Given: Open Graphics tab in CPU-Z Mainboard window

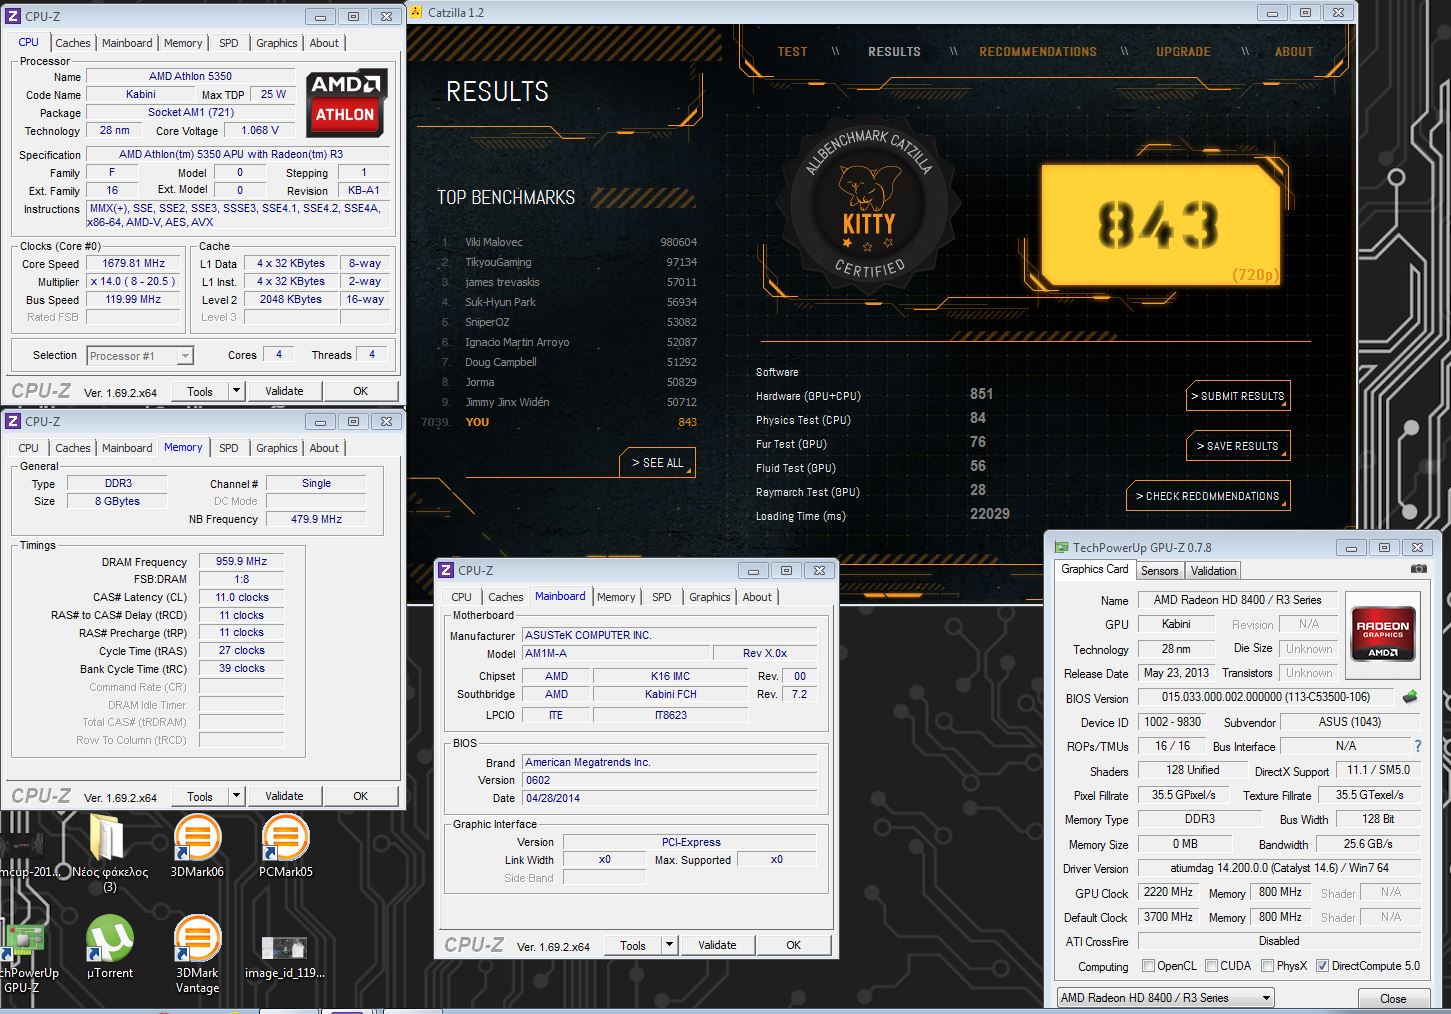Looking at the screenshot, I should click(x=710, y=597).
